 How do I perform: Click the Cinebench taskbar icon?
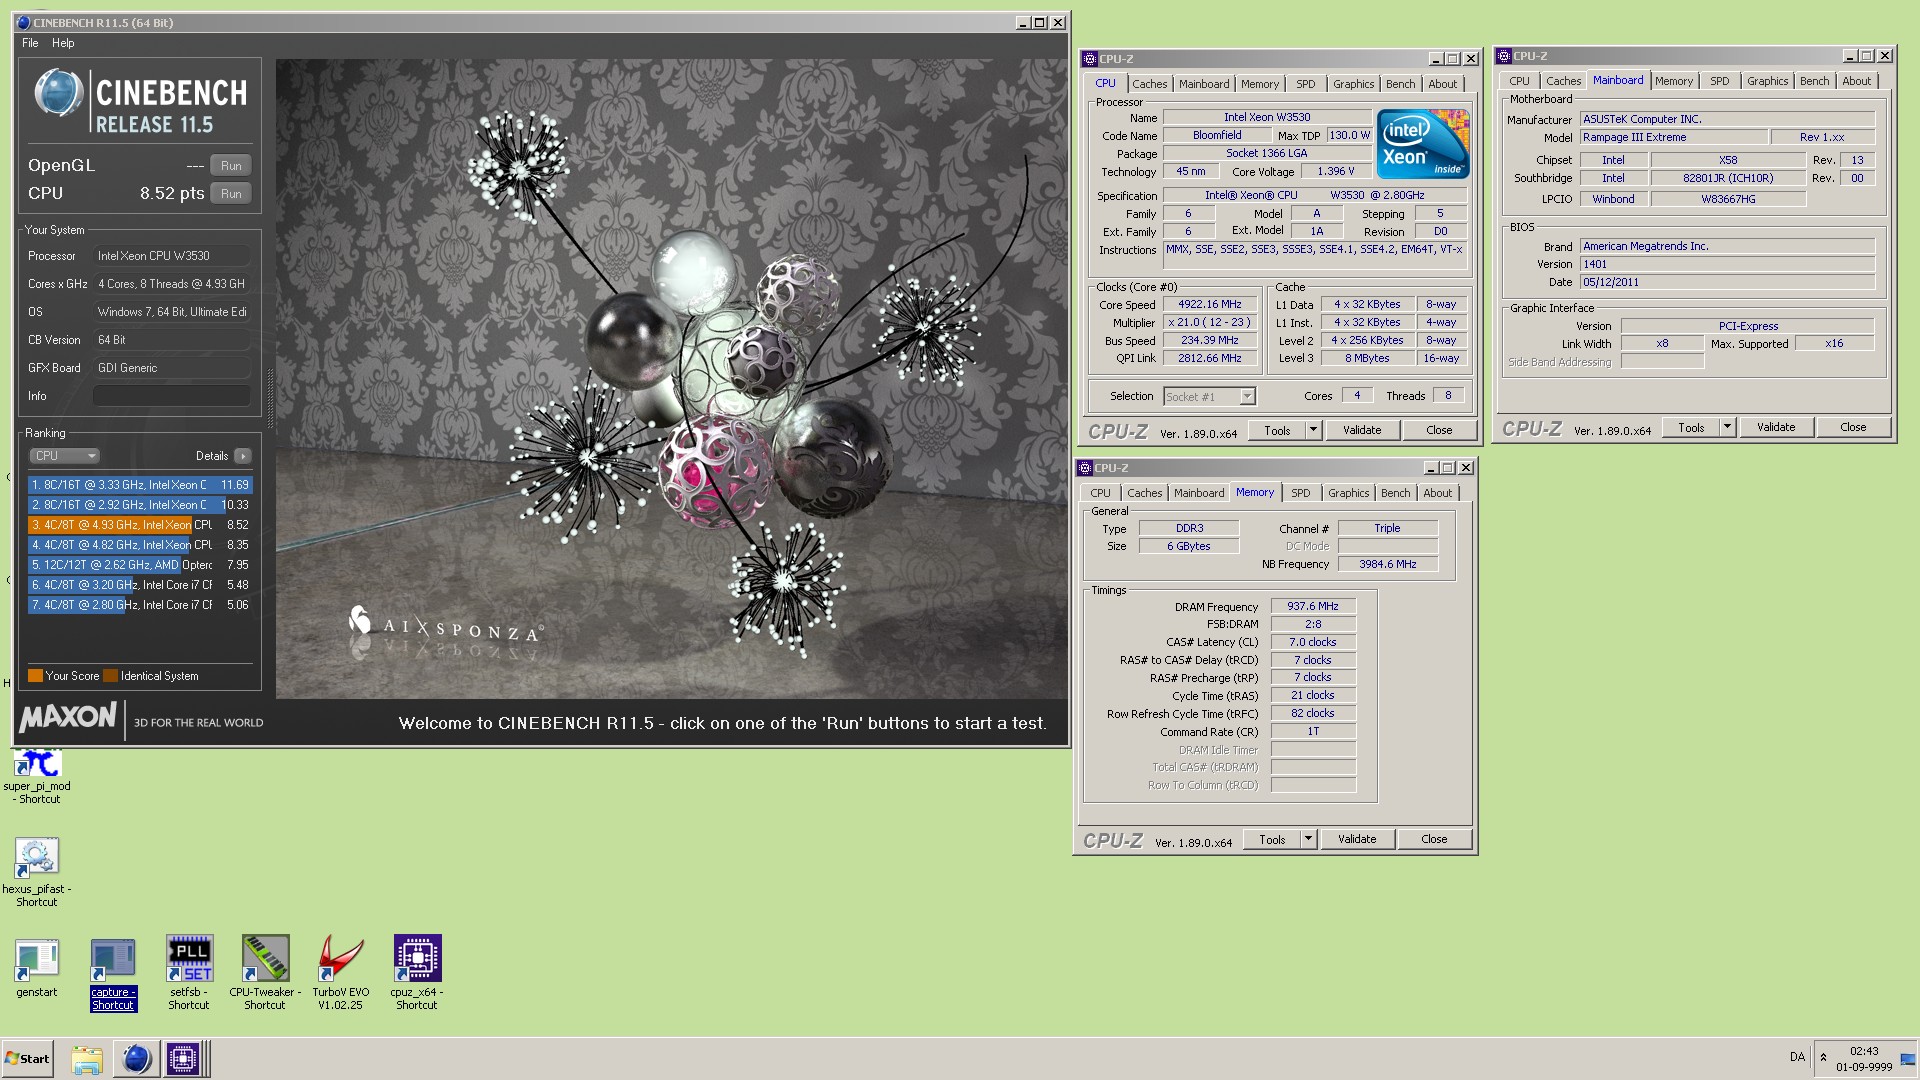coord(136,1059)
